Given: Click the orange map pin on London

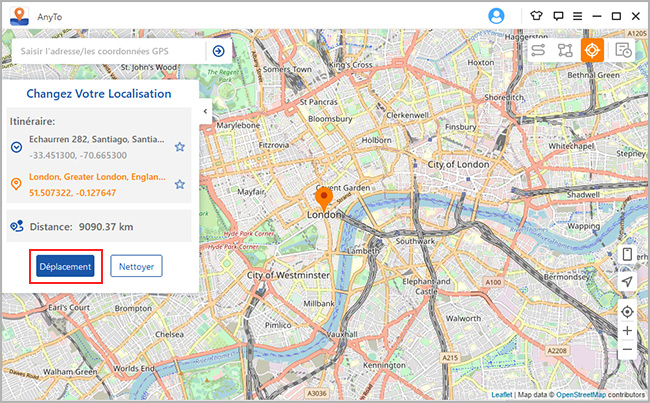Looking at the screenshot, I should click(x=324, y=198).
